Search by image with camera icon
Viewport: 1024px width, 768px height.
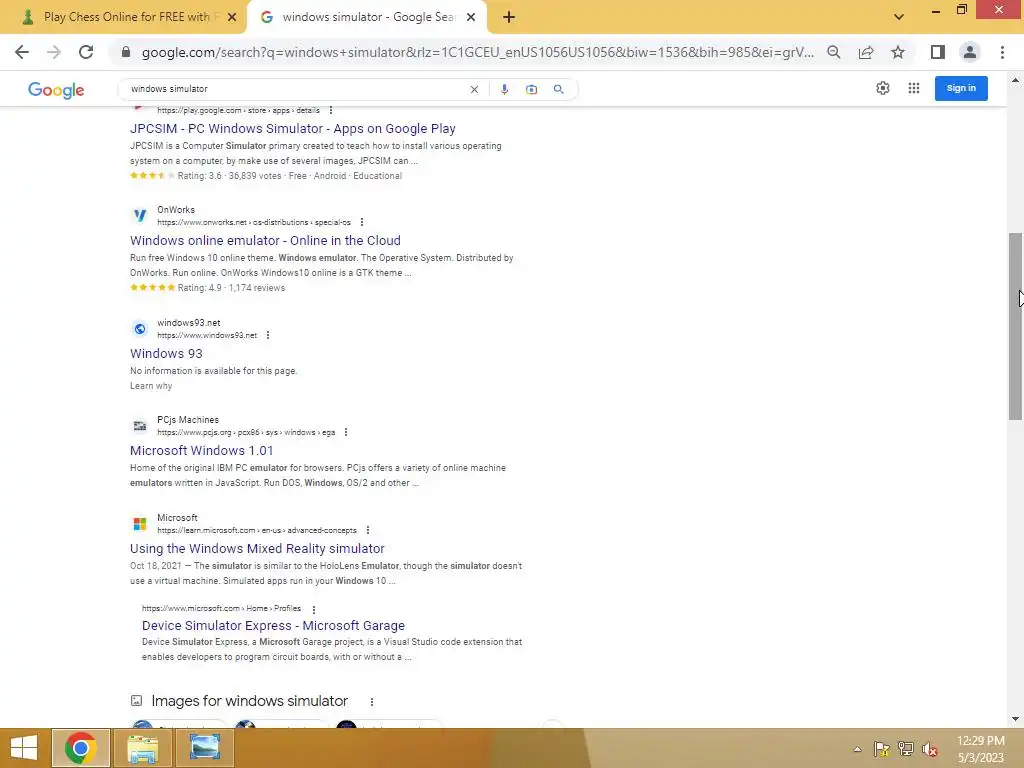[x=532, y=89]
